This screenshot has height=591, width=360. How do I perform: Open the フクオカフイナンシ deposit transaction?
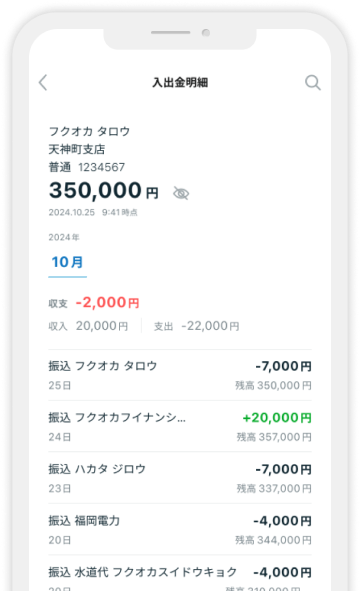point(180,426)
